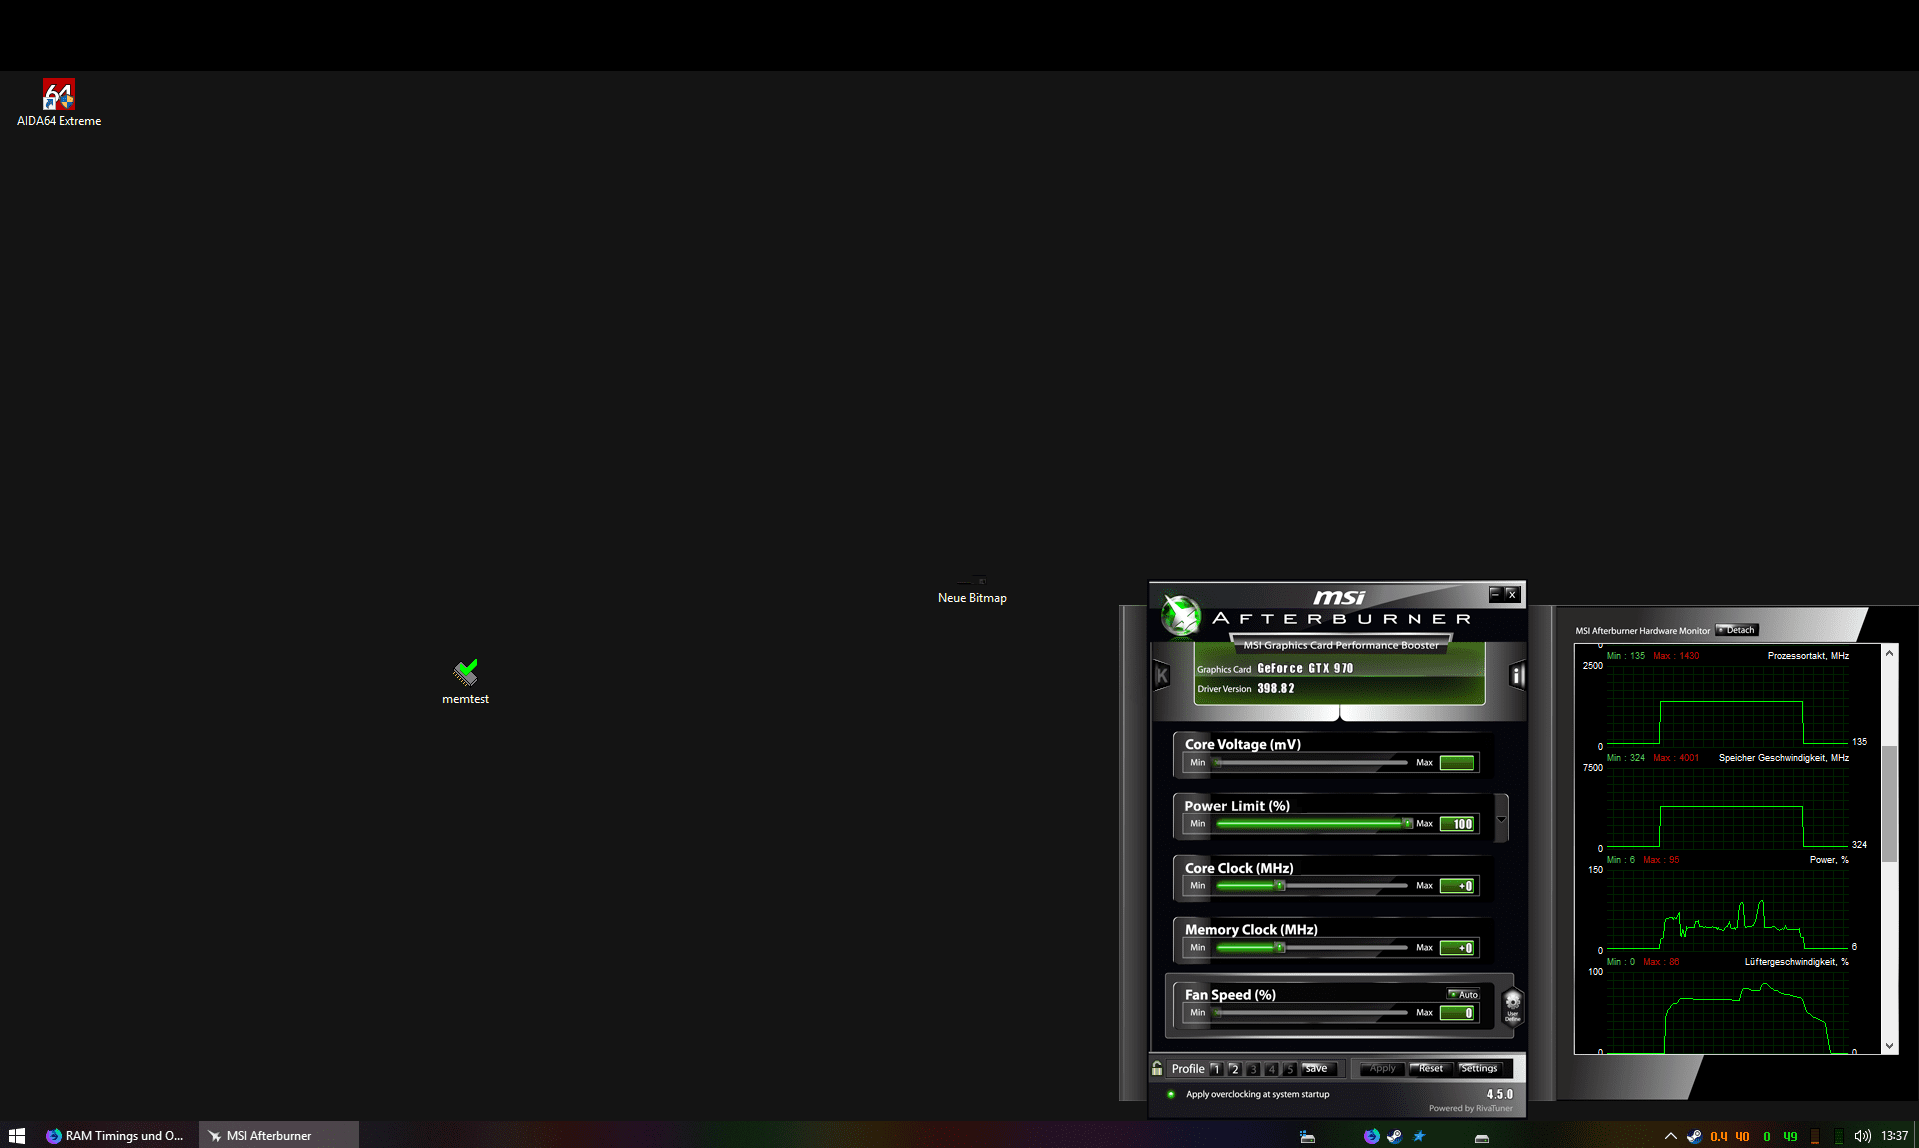Screen dimensions: 1919x1148
Task: Click the Core Clock value field
Action: (x=1457, y=886)
